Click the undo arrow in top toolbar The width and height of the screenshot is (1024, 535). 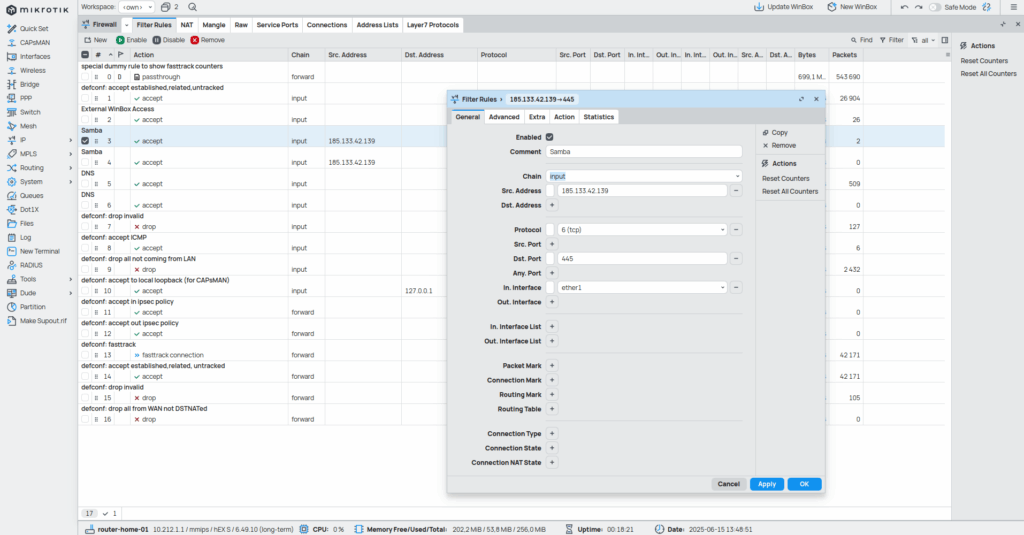pyautogui.click(x=905, y=7)
